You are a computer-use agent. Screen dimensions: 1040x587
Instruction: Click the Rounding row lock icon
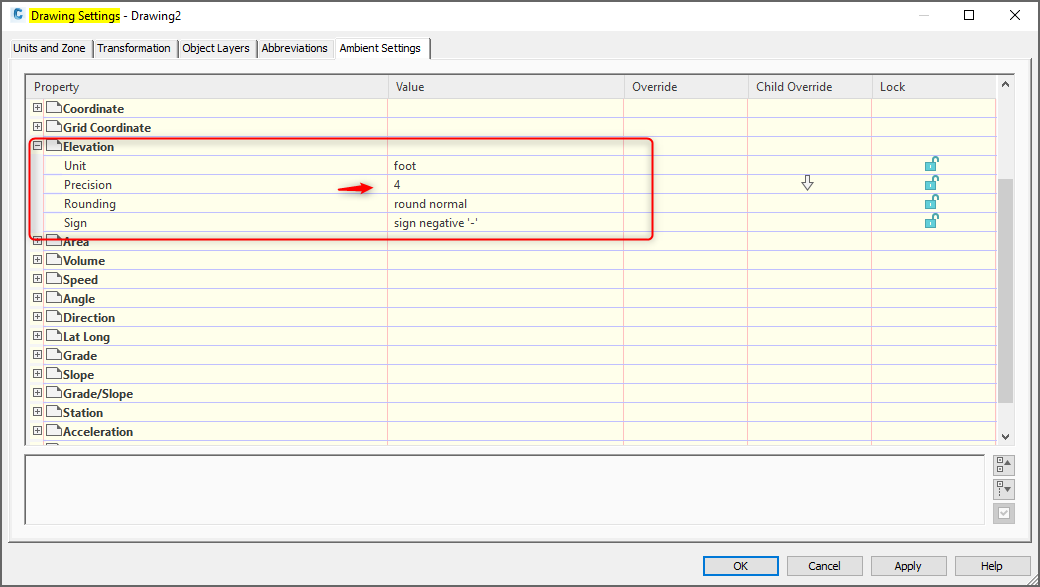click(x=931, y=202)
